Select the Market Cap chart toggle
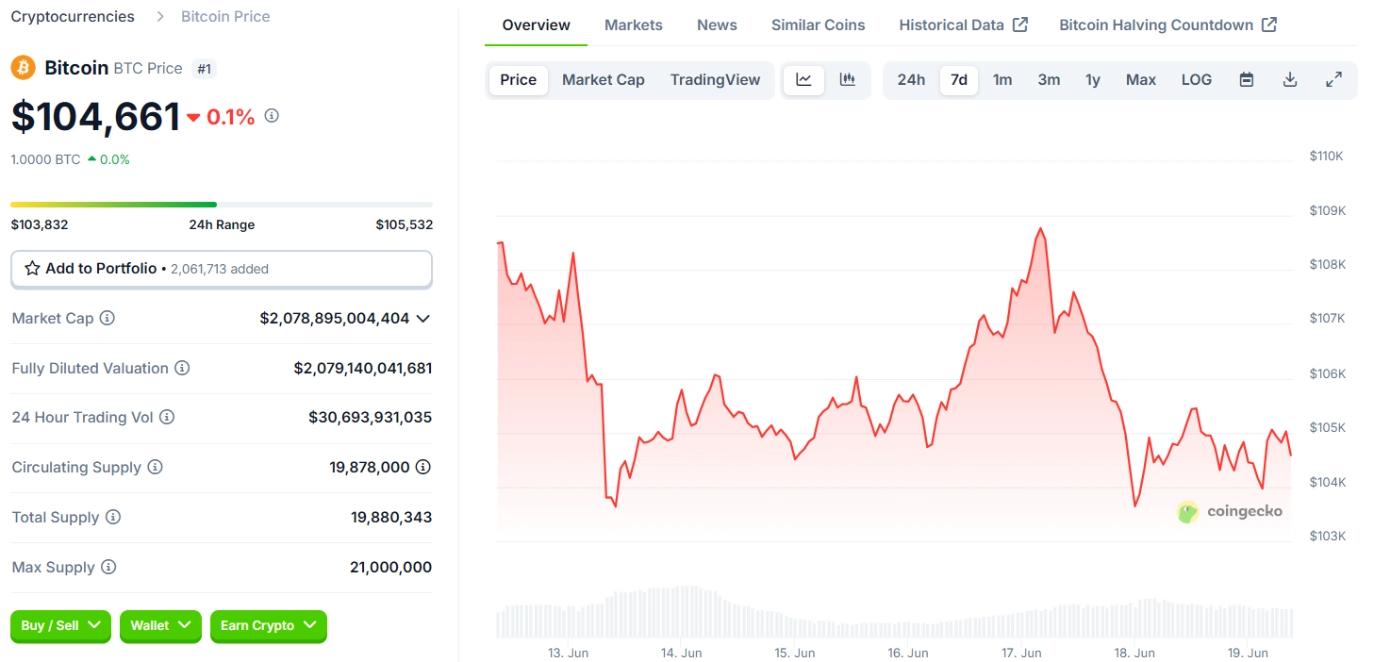Viewport: 1374px width, 662px height. (603, 80)
